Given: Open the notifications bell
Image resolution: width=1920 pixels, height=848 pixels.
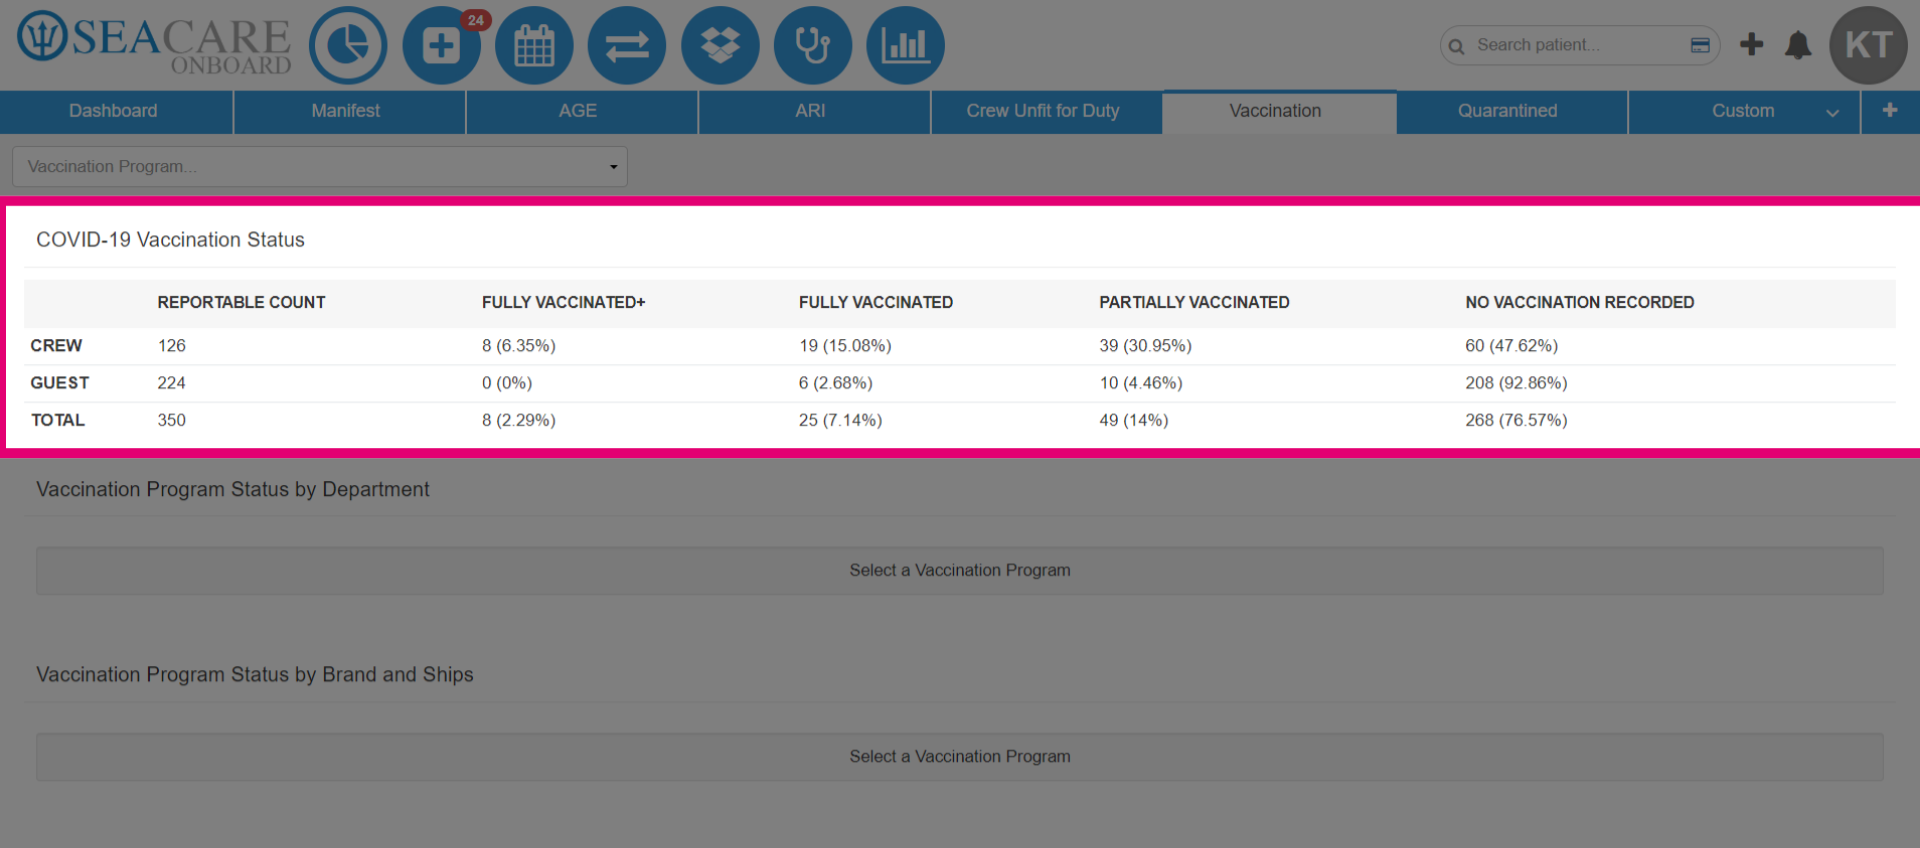Looking at the screenshot, I should (1798, 45).
